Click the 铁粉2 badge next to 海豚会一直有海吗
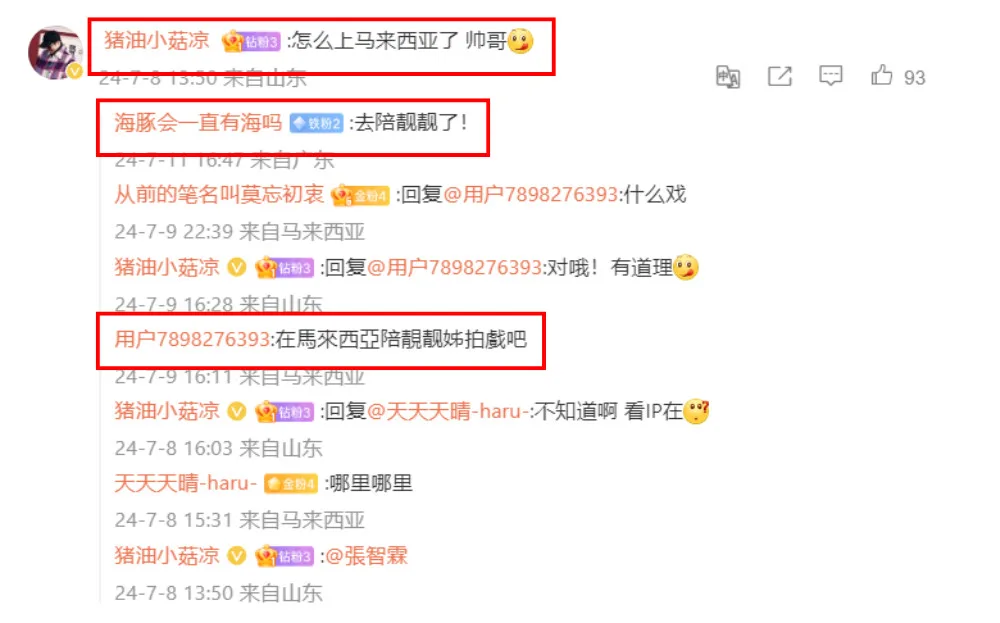1000x623 pixels. (x=316, y=123)
